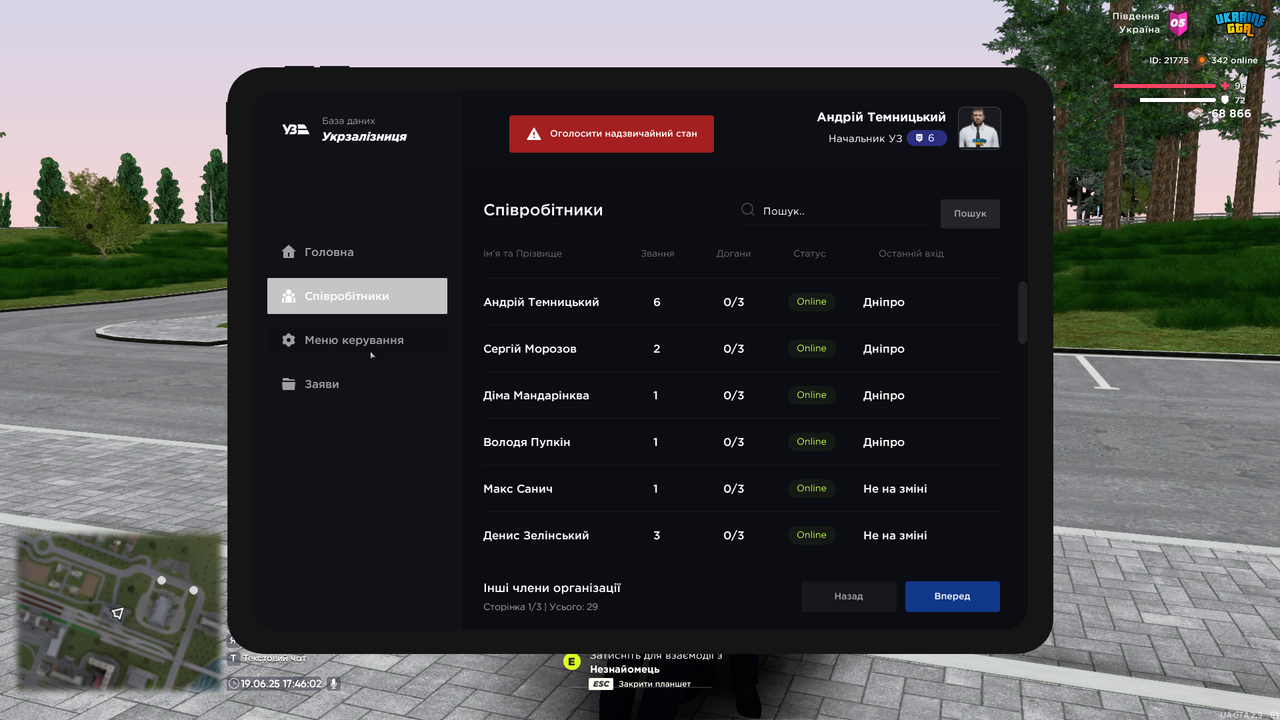Click the red health bar in HUD
The width and height of the screenshot is (1280, 720).
click(1165, 86)
